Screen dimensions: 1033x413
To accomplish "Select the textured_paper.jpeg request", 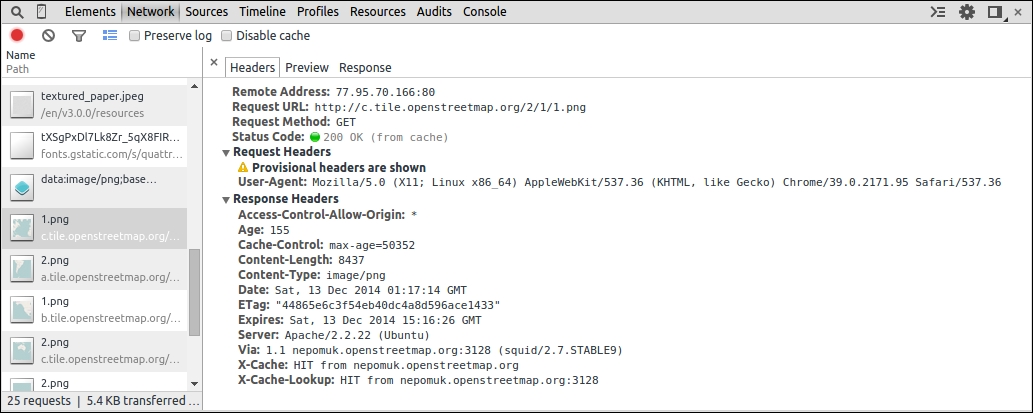I will click(94, 105).
